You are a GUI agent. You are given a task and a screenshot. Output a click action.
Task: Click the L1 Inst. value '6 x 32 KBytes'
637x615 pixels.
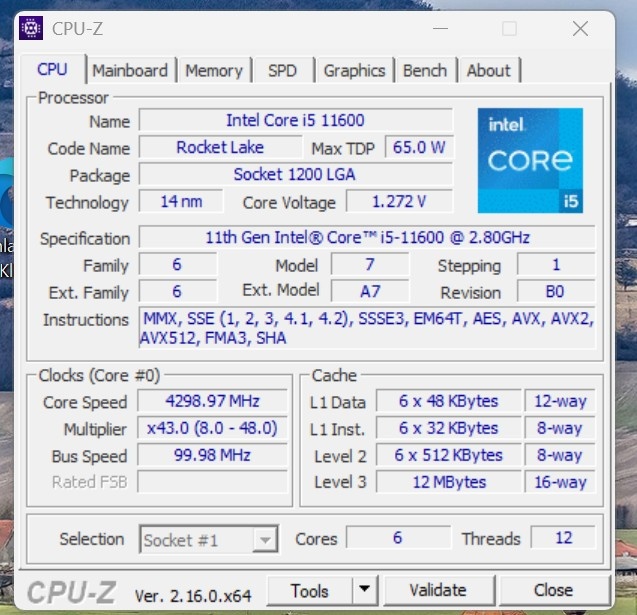(448, 428)
